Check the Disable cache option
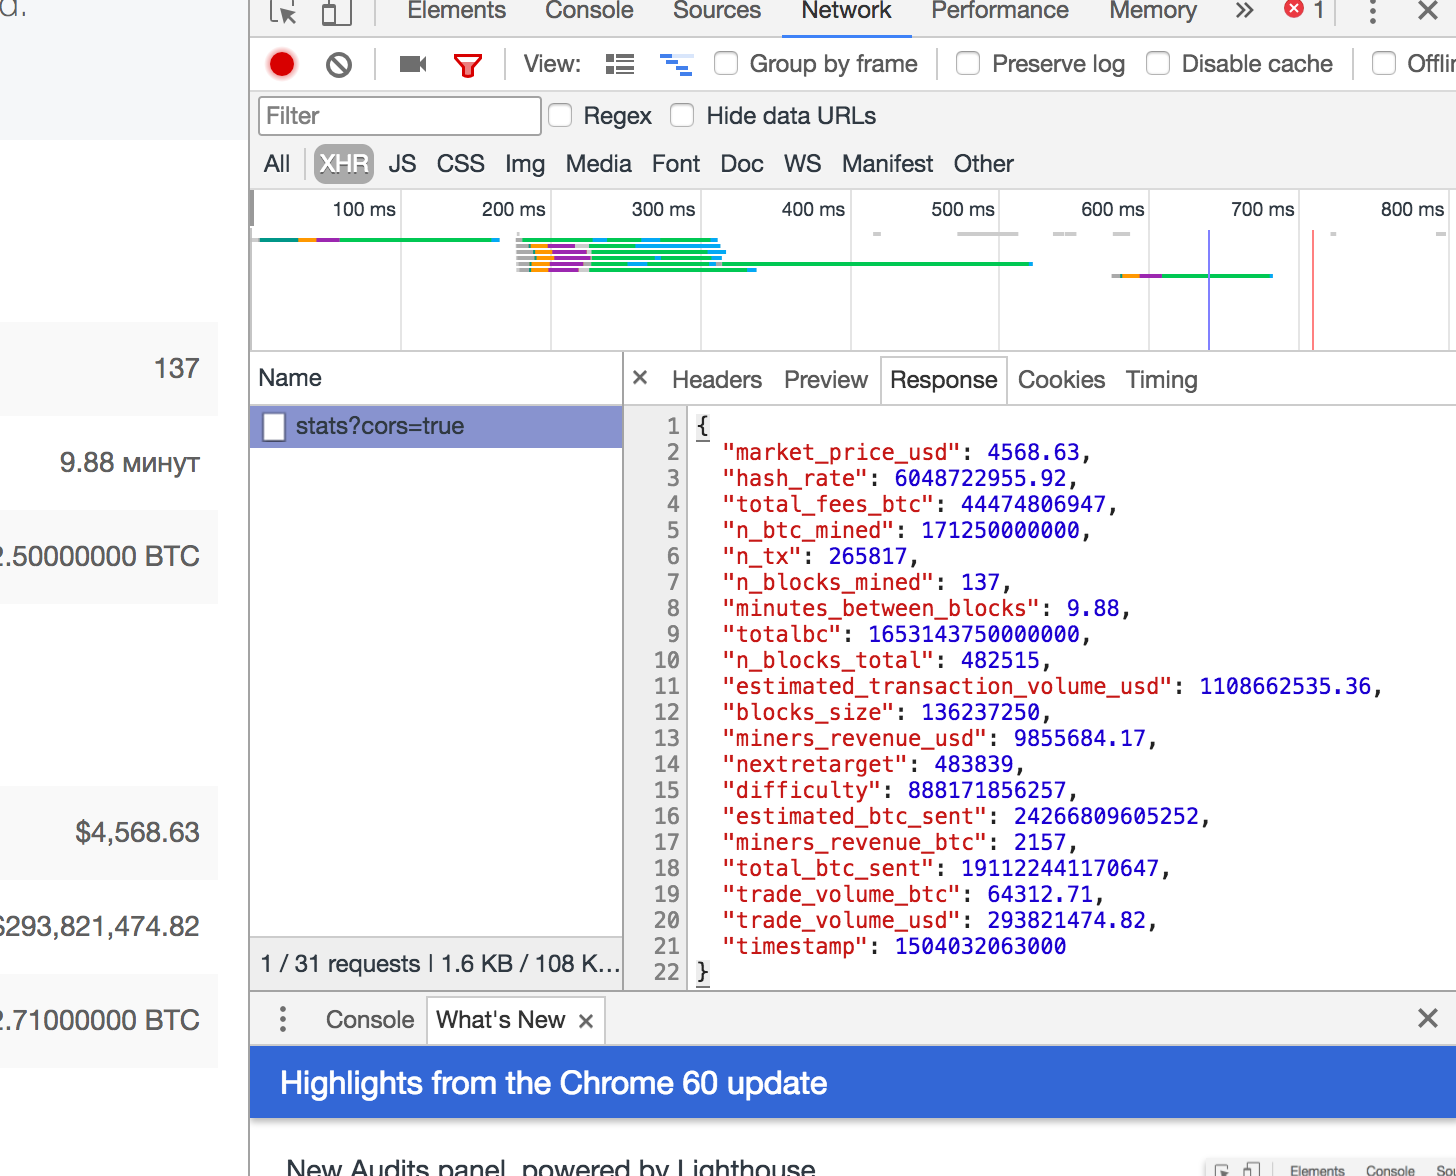Image resolution: width=1456 pixels, height=1176 pixels. tap(1158, 64)
